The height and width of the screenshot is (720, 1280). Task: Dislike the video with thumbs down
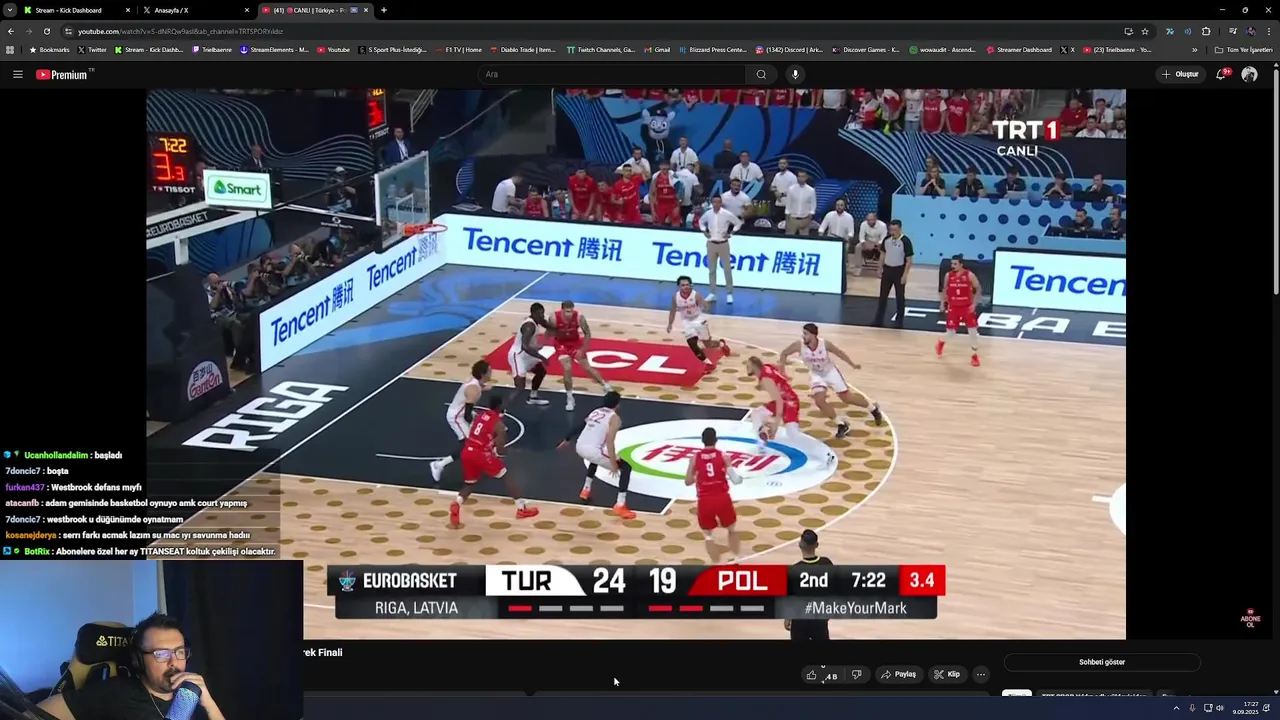click(856, 675)
